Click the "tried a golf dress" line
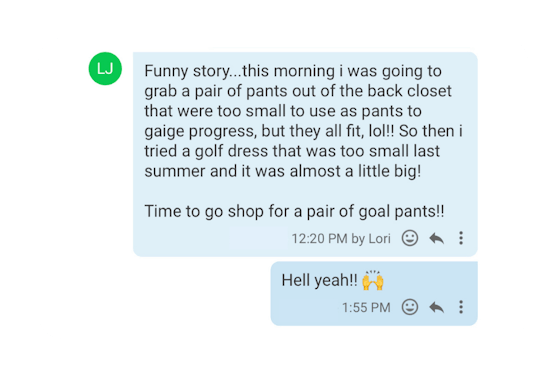Viewport: 538px width, 377px height. (x=292, y=151)
